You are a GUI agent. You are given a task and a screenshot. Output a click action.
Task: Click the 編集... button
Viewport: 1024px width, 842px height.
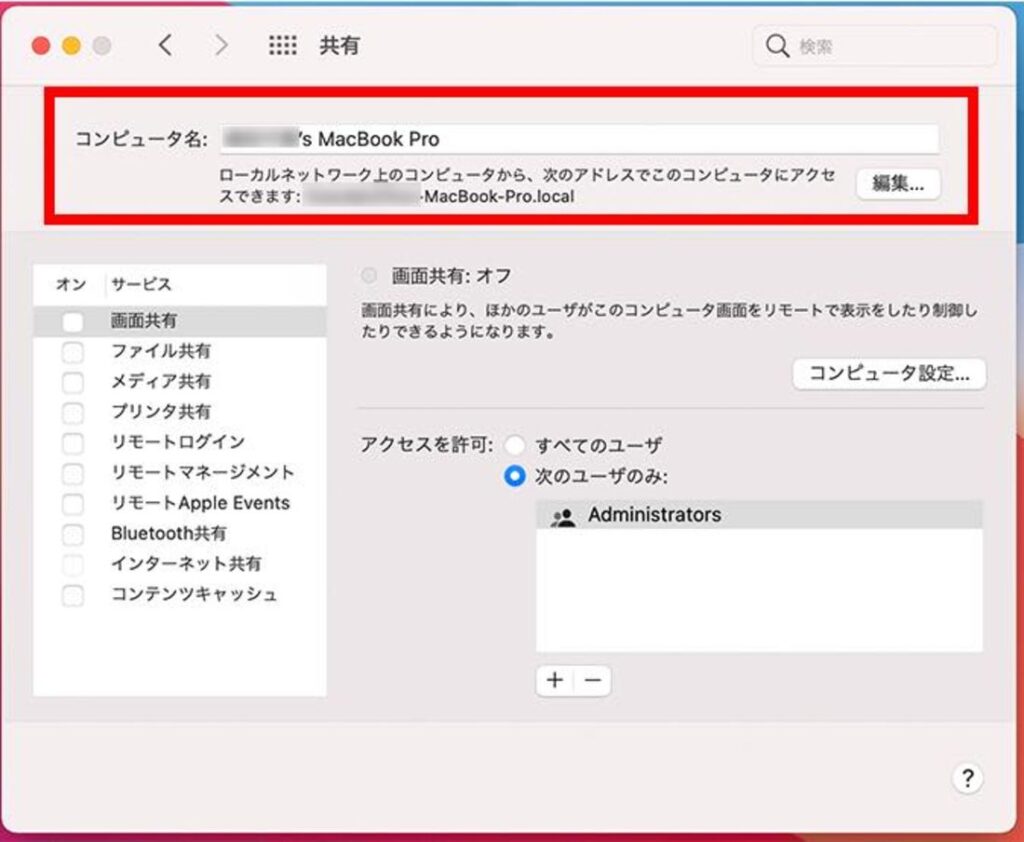(898, 184)
